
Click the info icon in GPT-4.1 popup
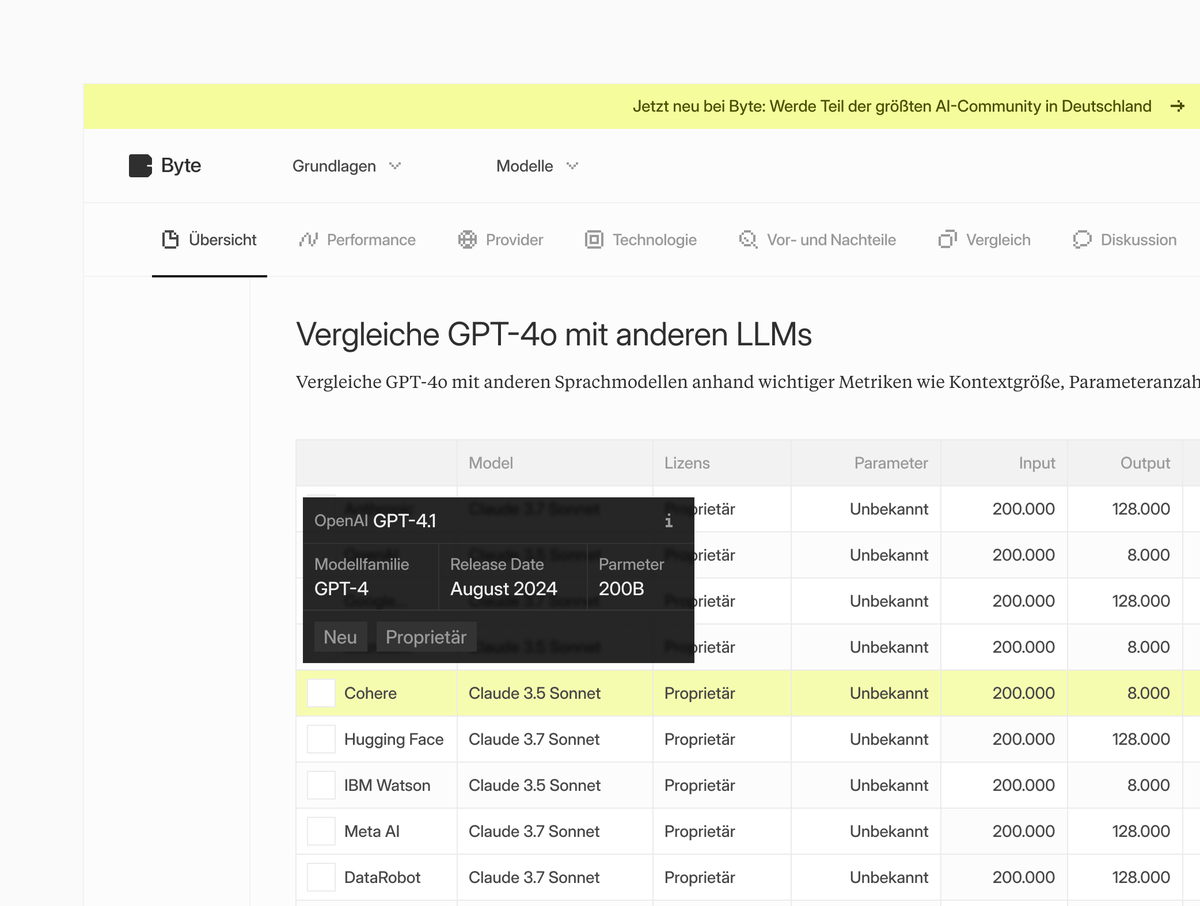click(x=669, y=521)
